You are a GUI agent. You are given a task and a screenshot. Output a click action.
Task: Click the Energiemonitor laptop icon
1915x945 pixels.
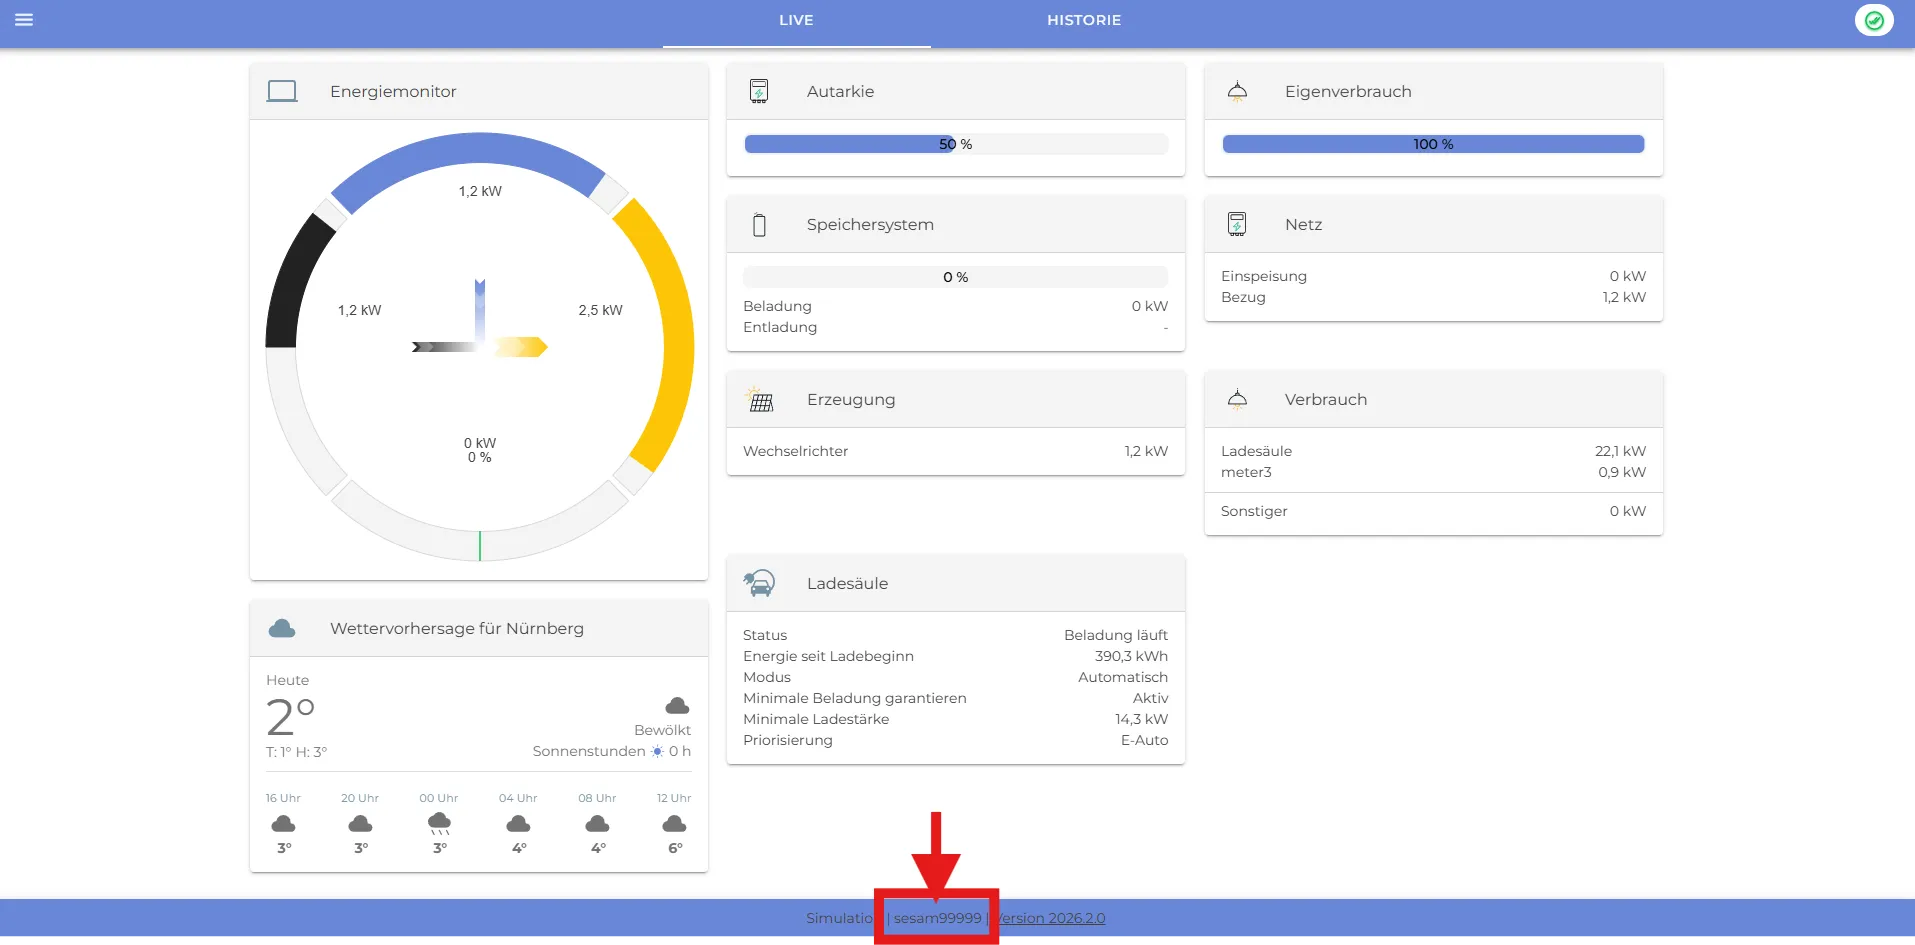pyautogui.click(x=282, y=91)
